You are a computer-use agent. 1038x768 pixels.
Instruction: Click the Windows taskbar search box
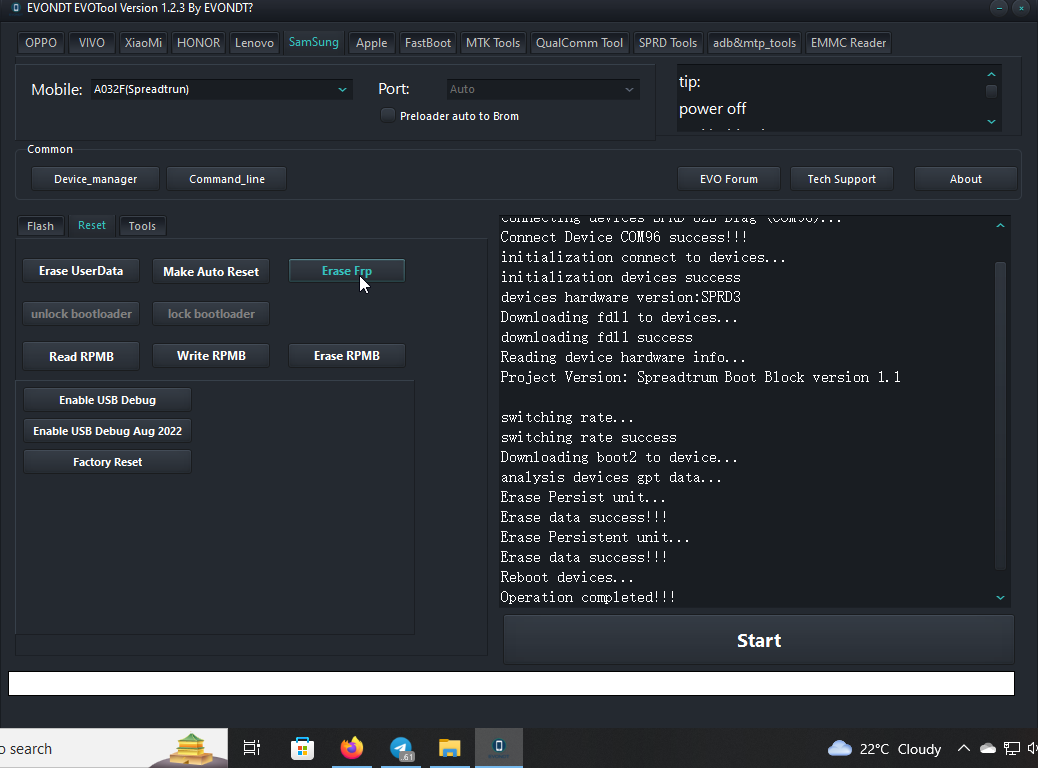click(114, 748)
